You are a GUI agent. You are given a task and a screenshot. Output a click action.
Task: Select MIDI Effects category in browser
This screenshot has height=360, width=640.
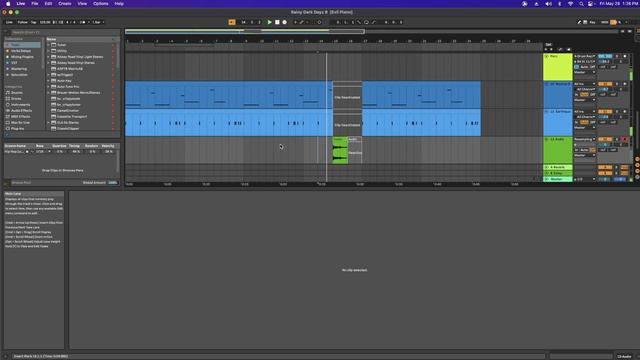click(20, 117)
